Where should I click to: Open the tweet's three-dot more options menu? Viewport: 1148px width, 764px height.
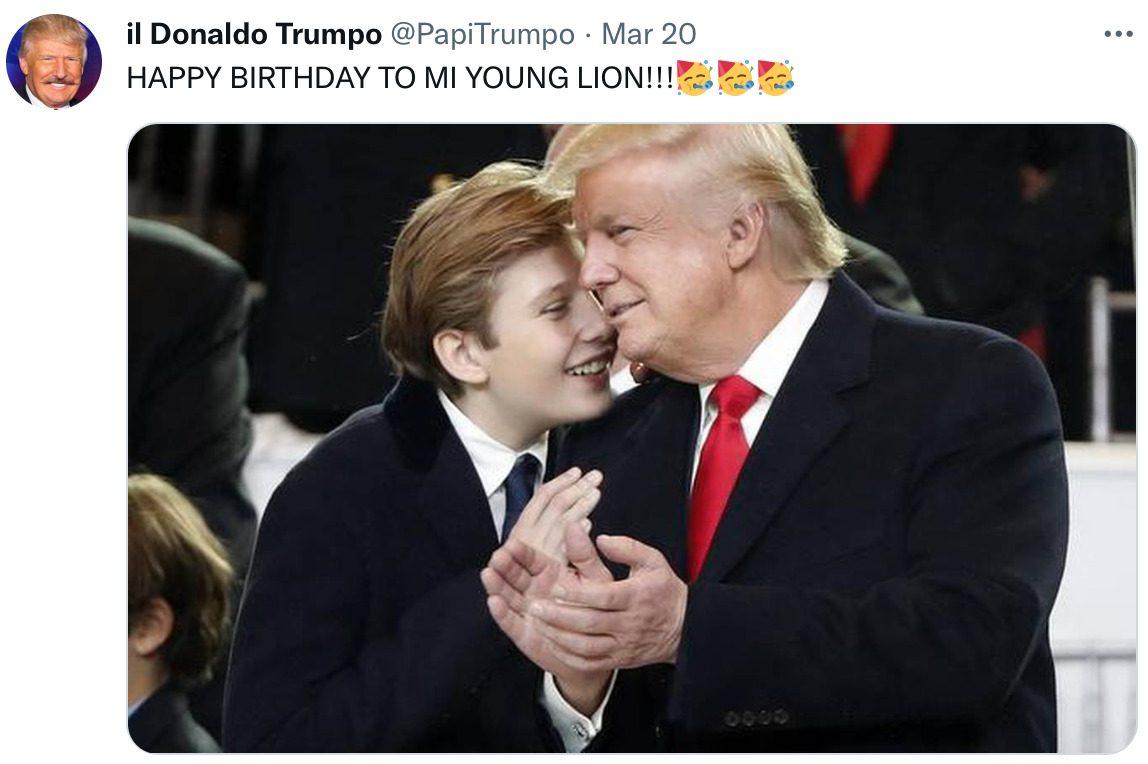point(1118,34)
